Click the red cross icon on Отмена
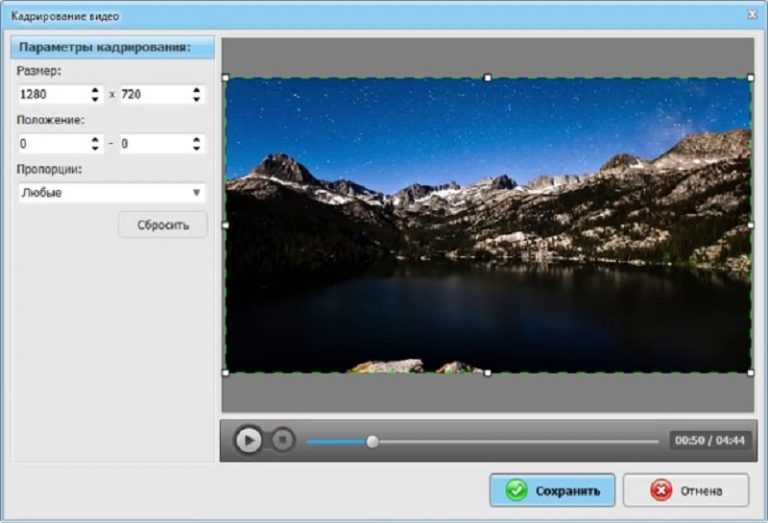The width and height of the screenshot is (768, 523). pos(661,490)
